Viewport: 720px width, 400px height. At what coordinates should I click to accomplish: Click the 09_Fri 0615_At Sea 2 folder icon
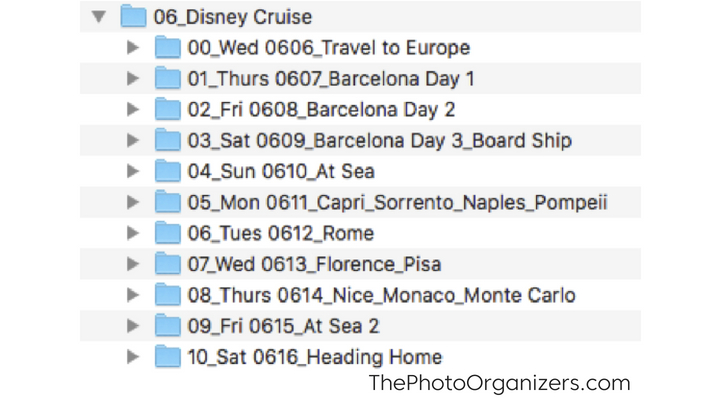pos(168,326)
